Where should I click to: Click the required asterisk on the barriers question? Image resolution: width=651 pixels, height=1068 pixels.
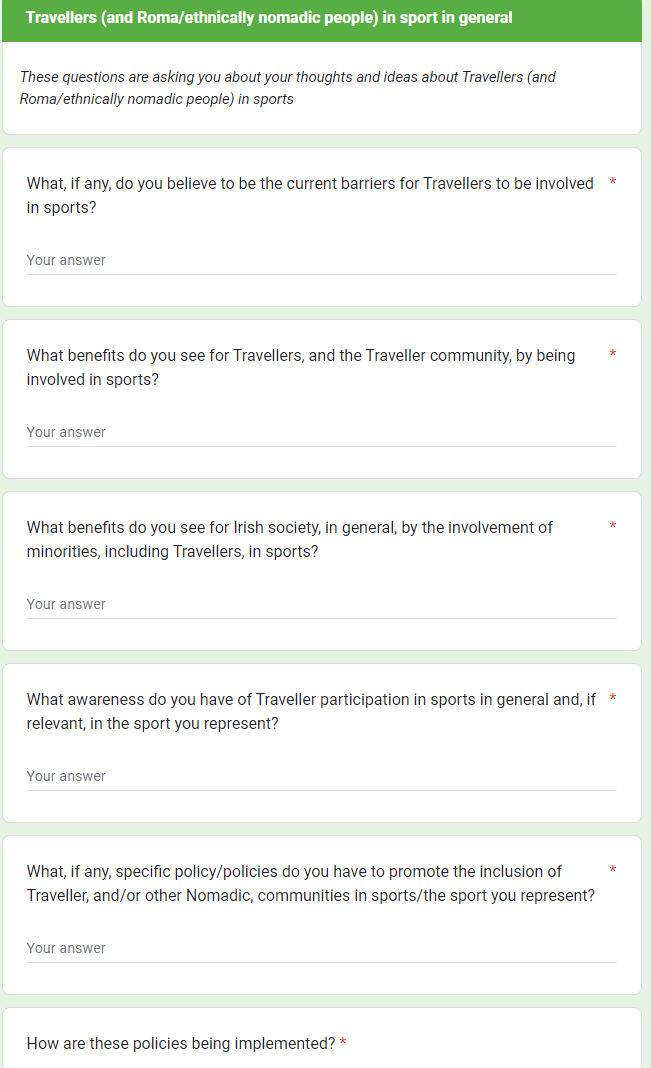[x=613, y=182]
